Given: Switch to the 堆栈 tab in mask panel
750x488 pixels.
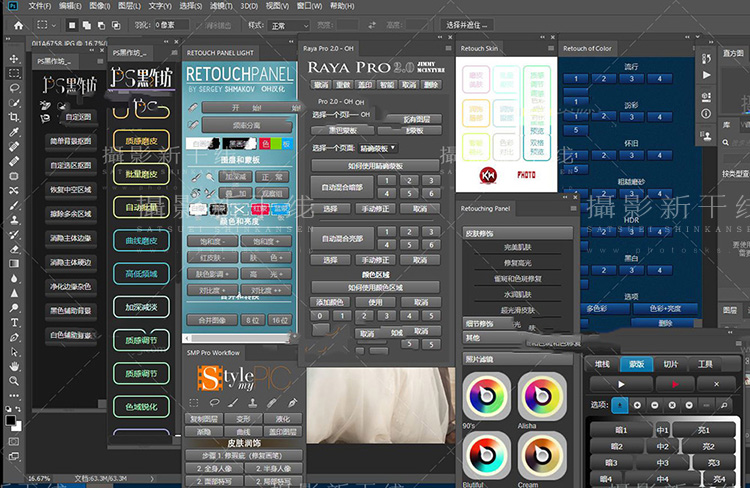Looking at the screenshot, I should pyautogui.click(x=602, y=364).
